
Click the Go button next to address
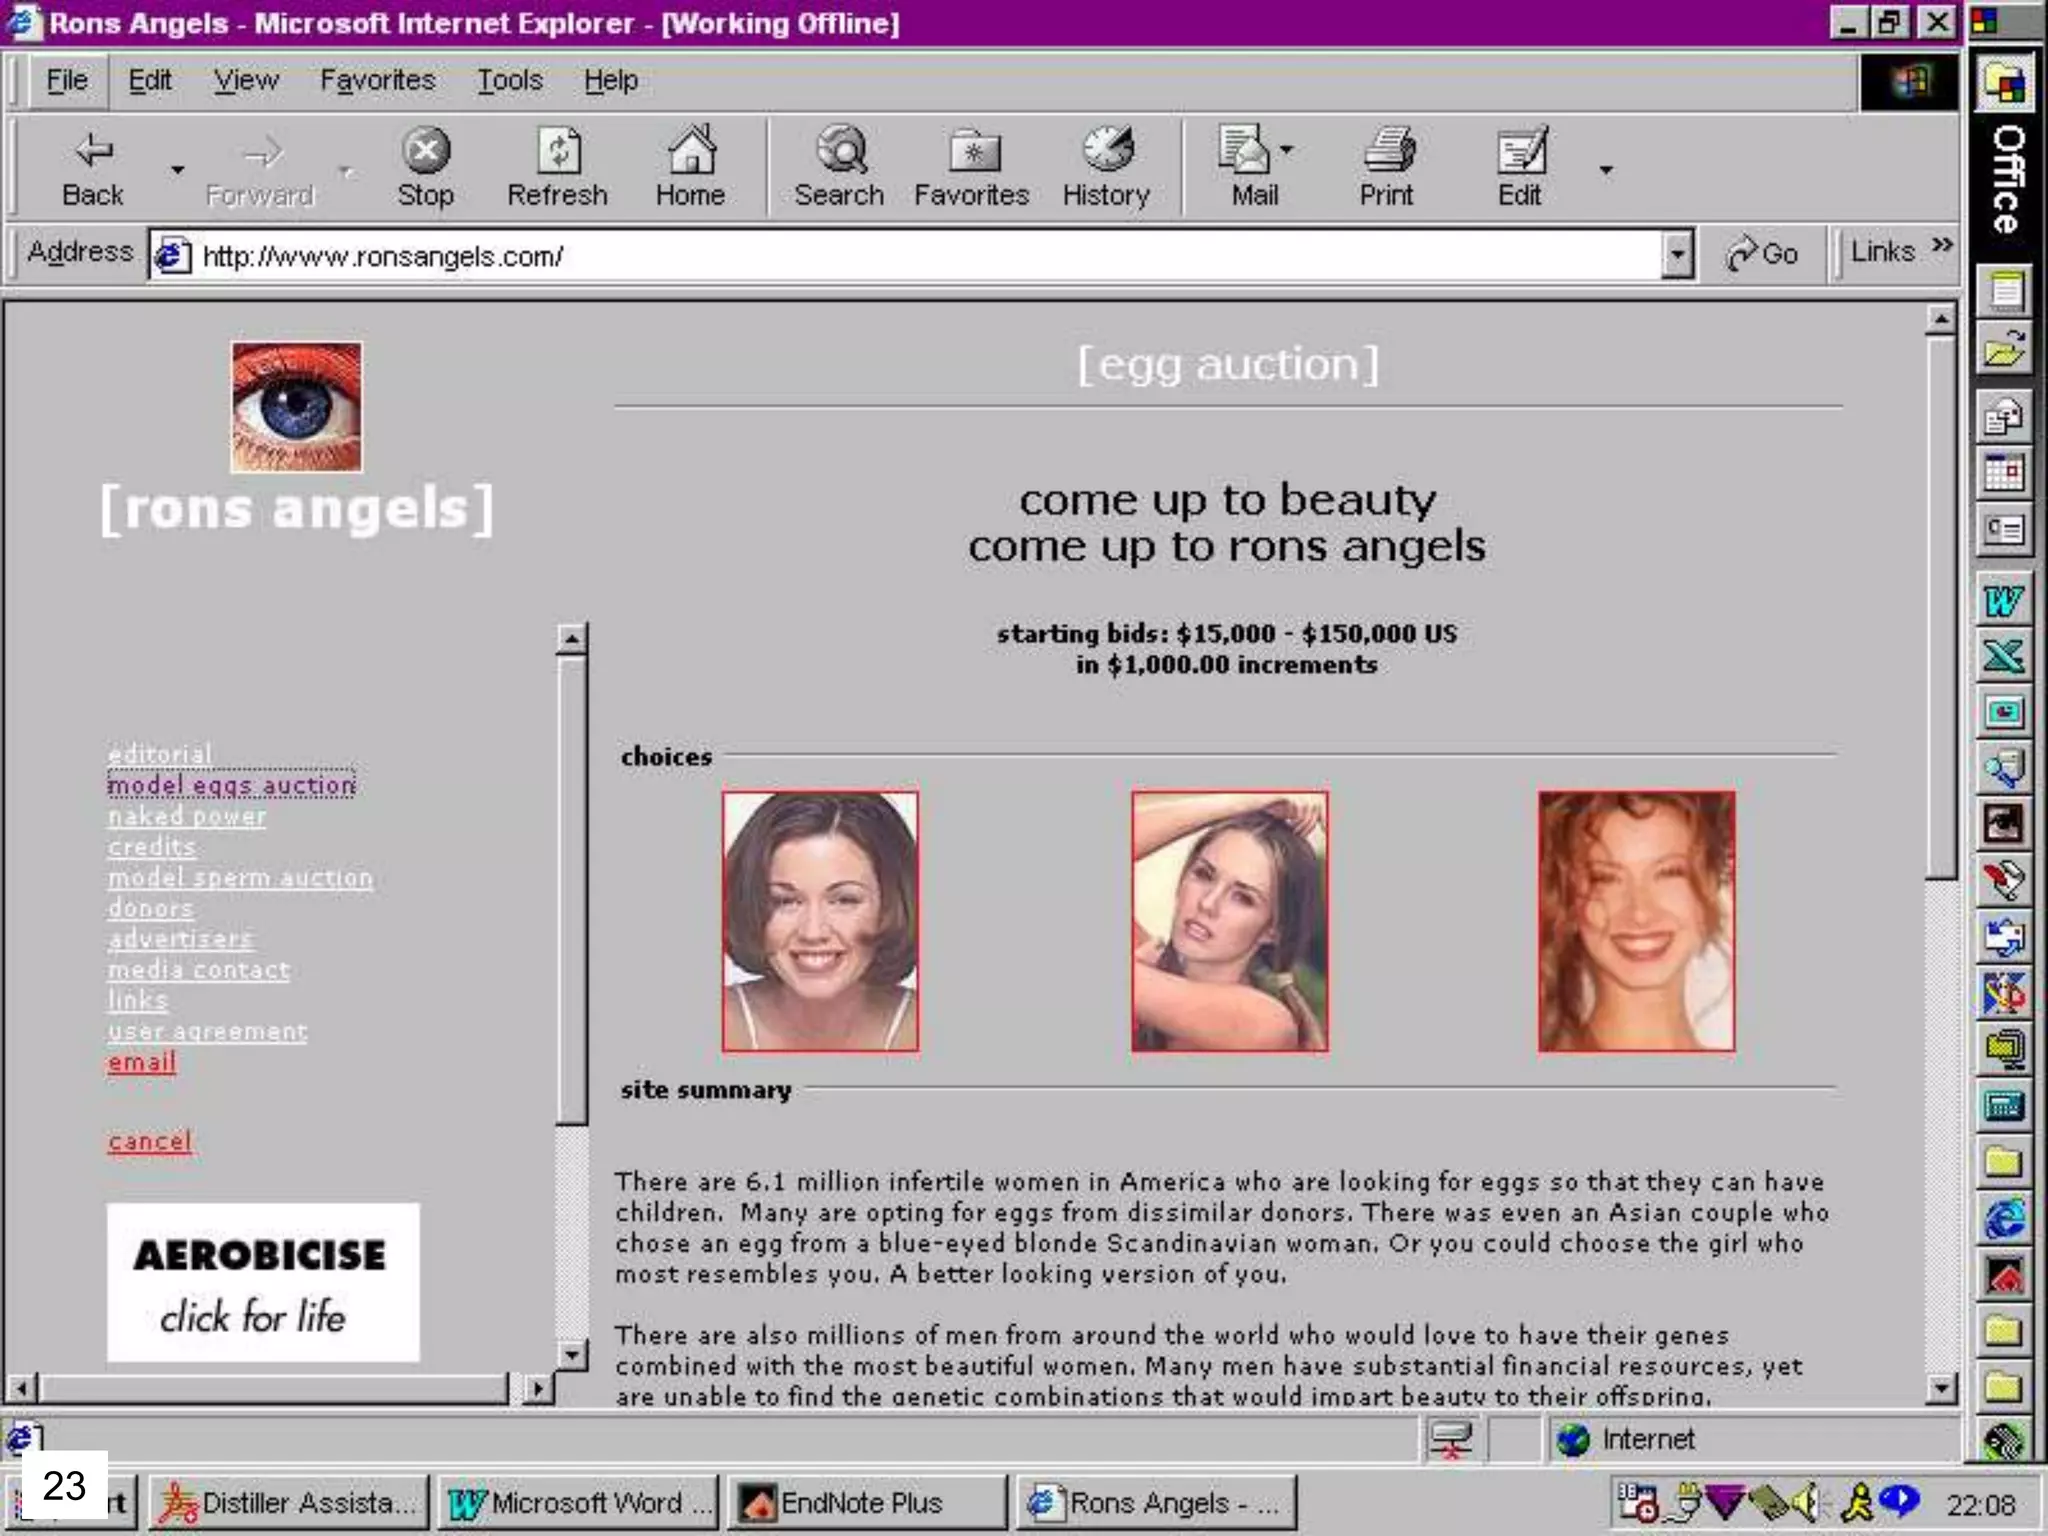point(1761,254)
